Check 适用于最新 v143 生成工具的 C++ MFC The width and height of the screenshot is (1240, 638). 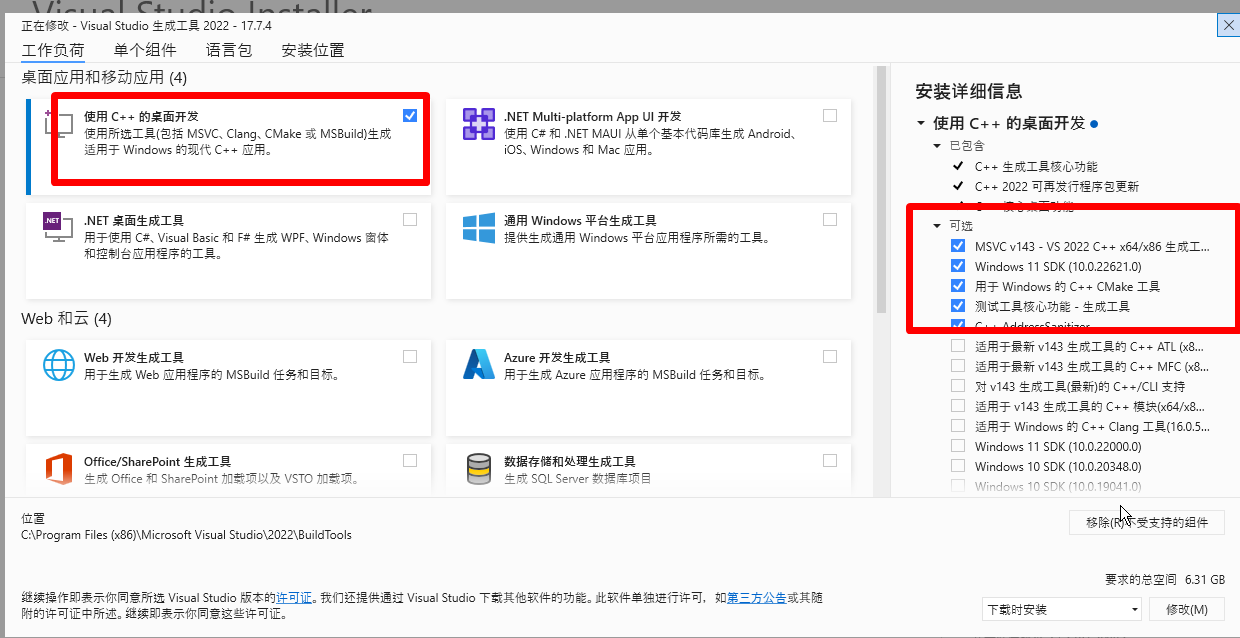(x=958, y=366)
